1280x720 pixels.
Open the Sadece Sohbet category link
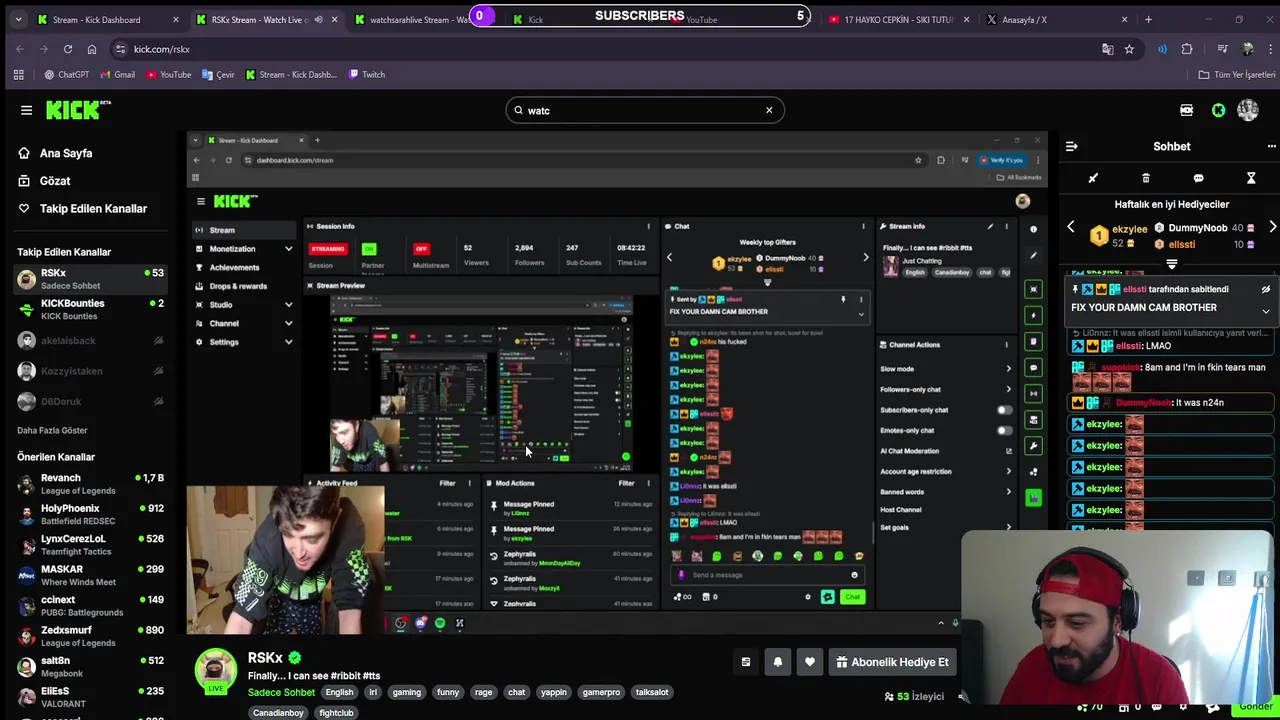(281, 692)
